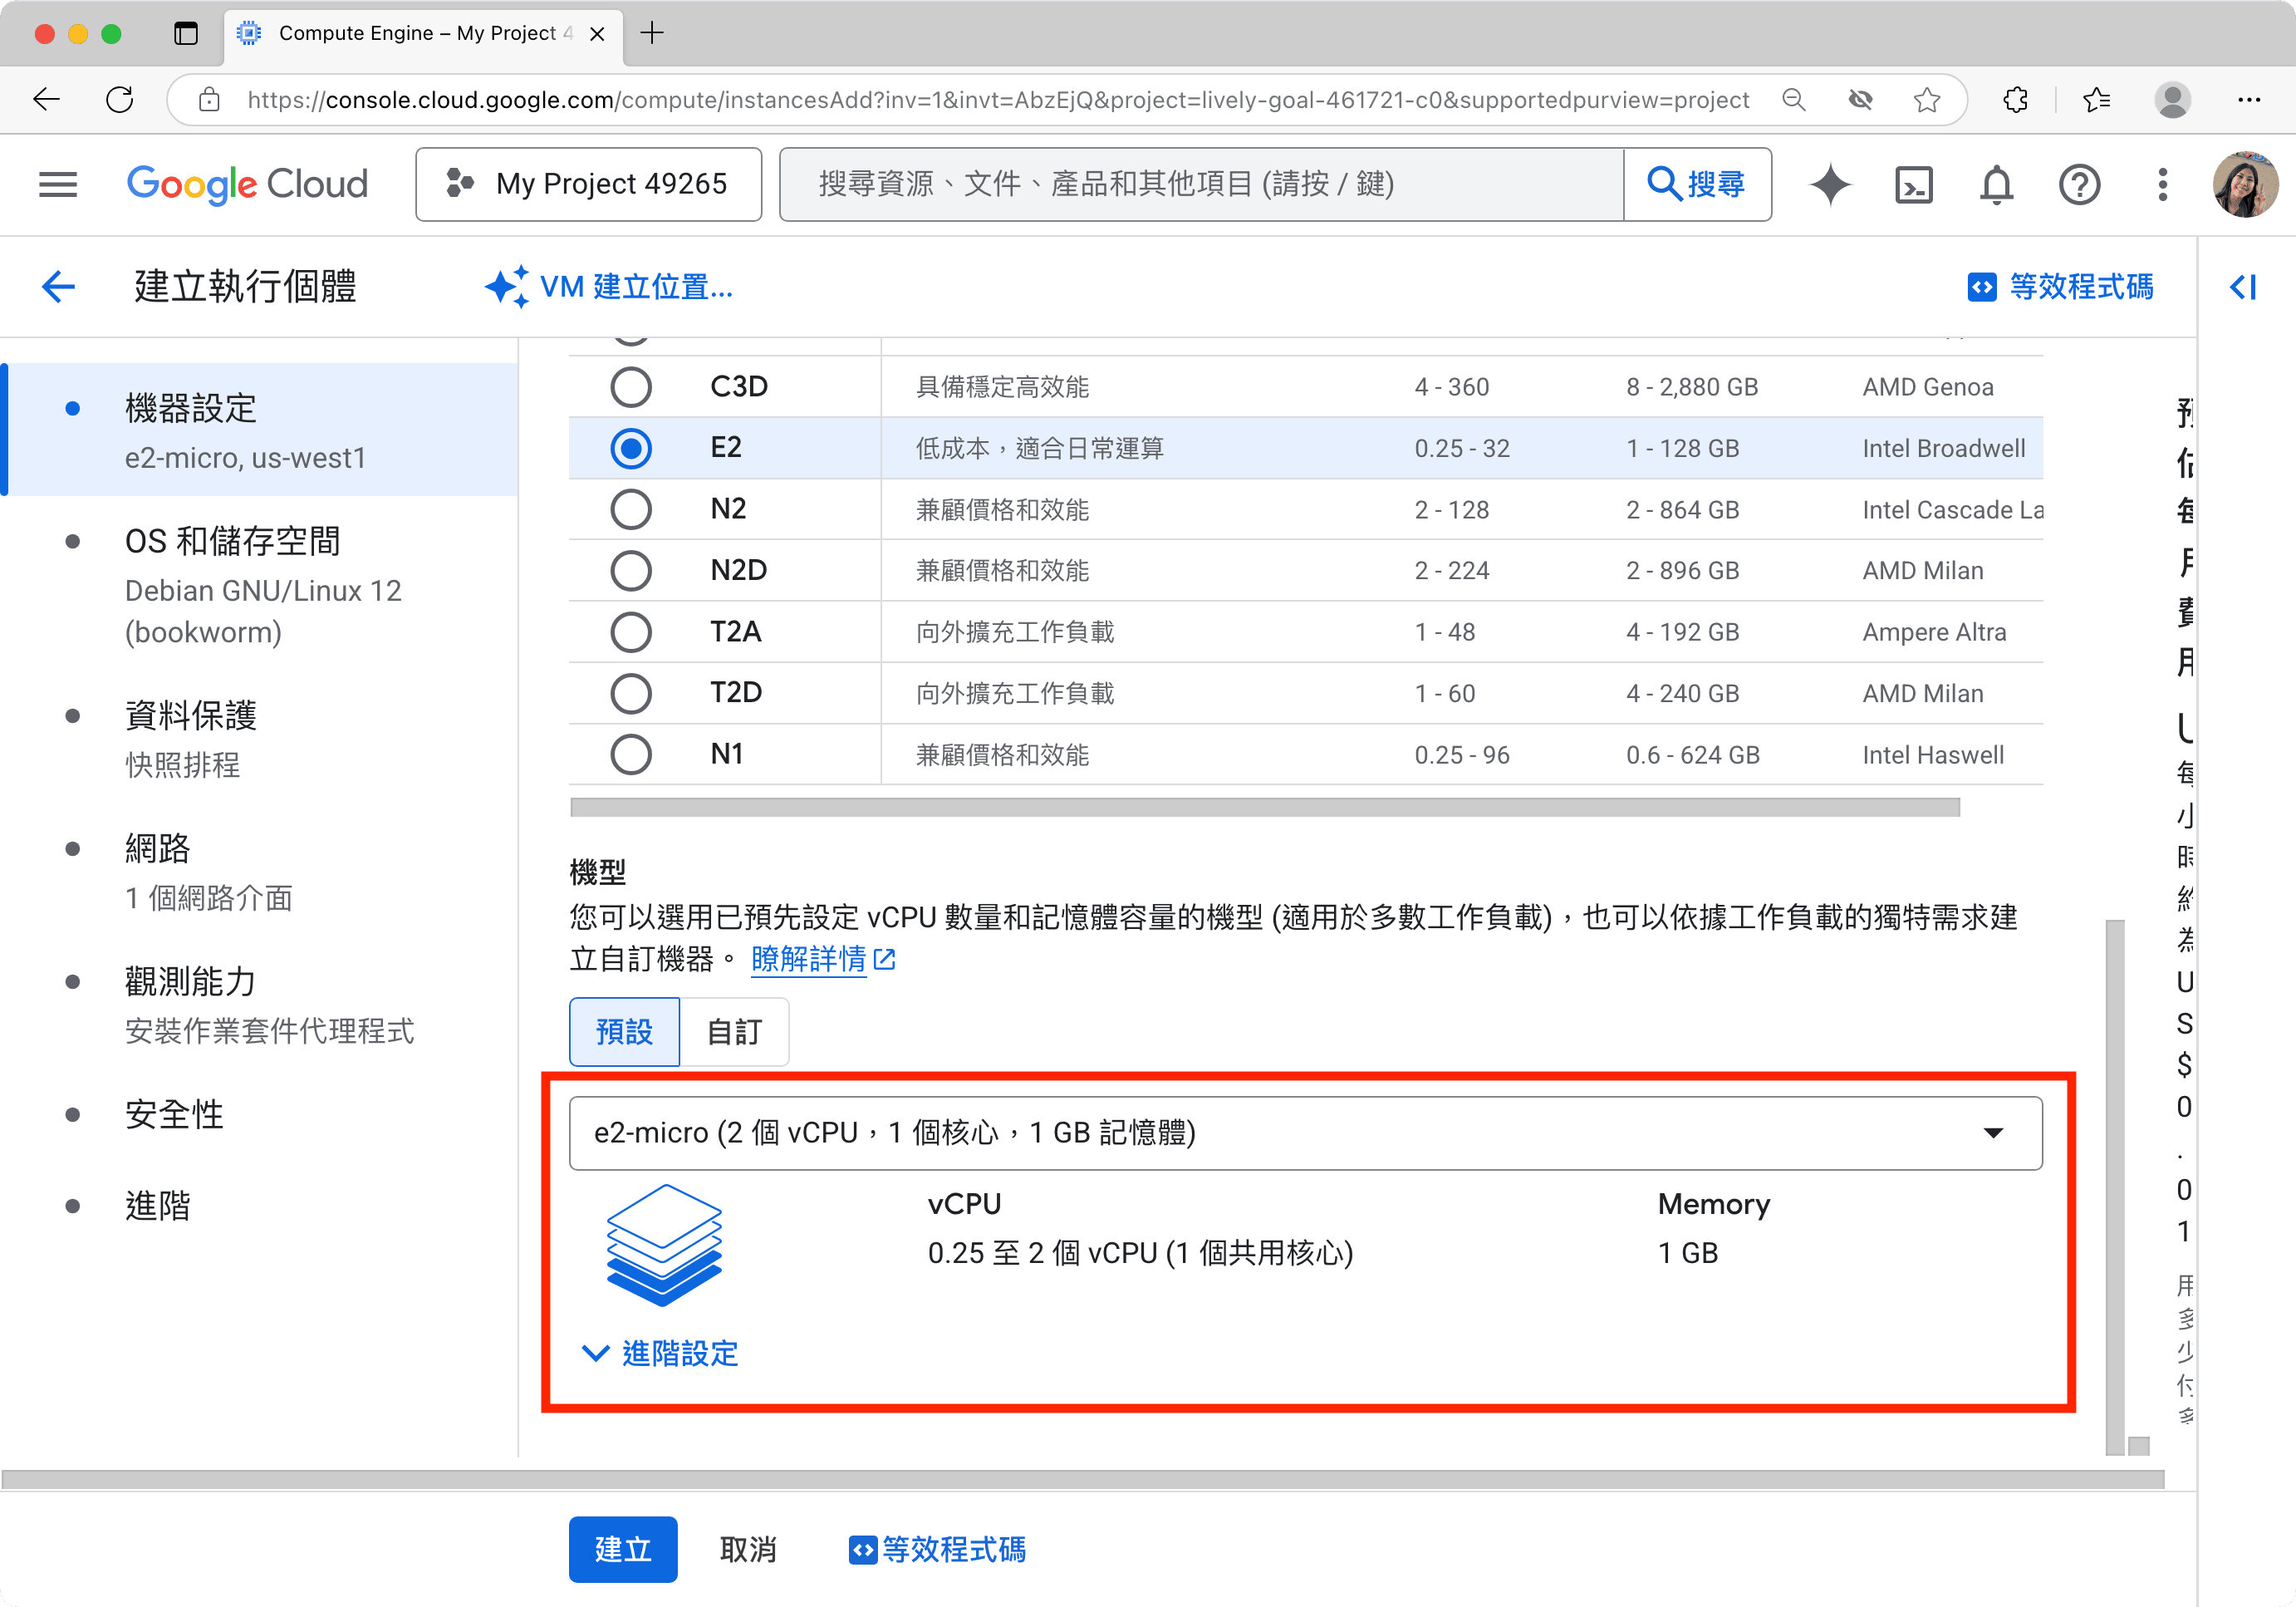Open the Google account avatar
Image resolution: width=2296 pixels, height=1607 pixels.
[2245, 185]
